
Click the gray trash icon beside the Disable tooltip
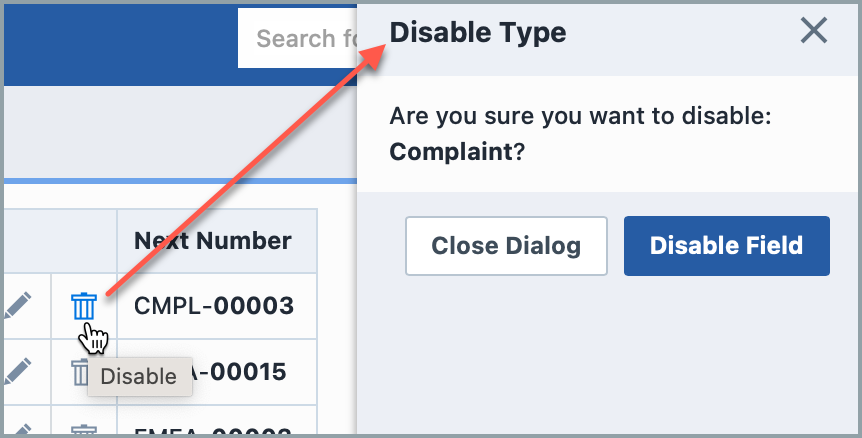tap(78, 372)
